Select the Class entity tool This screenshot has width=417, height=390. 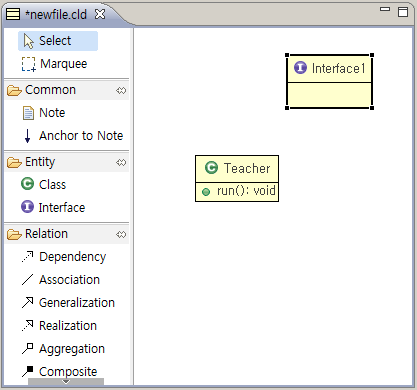point(44,184)
